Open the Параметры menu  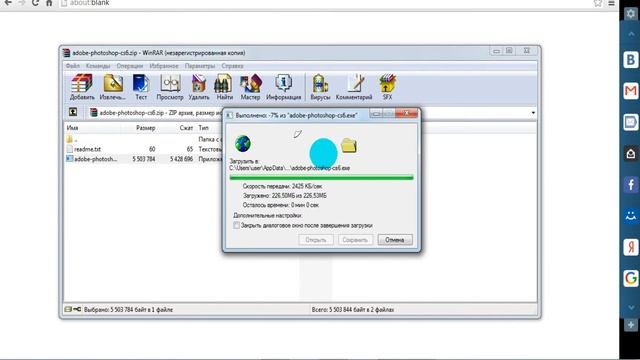point(200,66)
